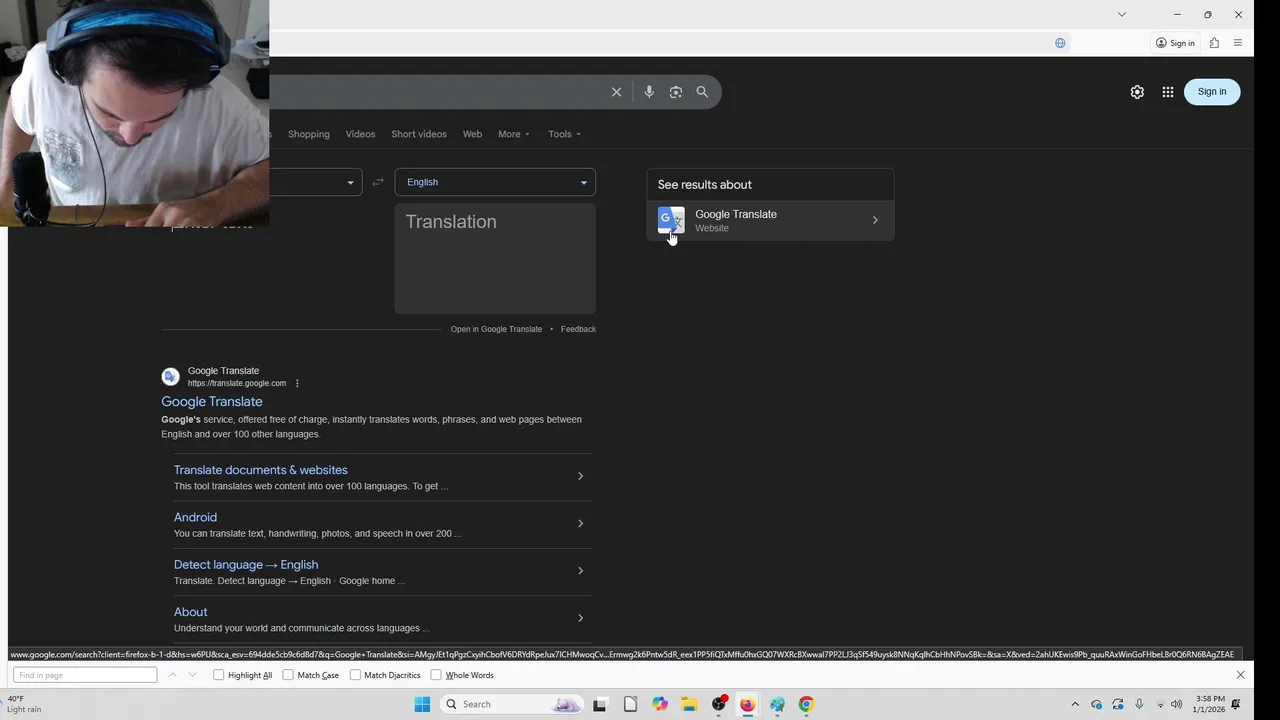
Task: Open the Detect language → English link
Action: point(246,565)
